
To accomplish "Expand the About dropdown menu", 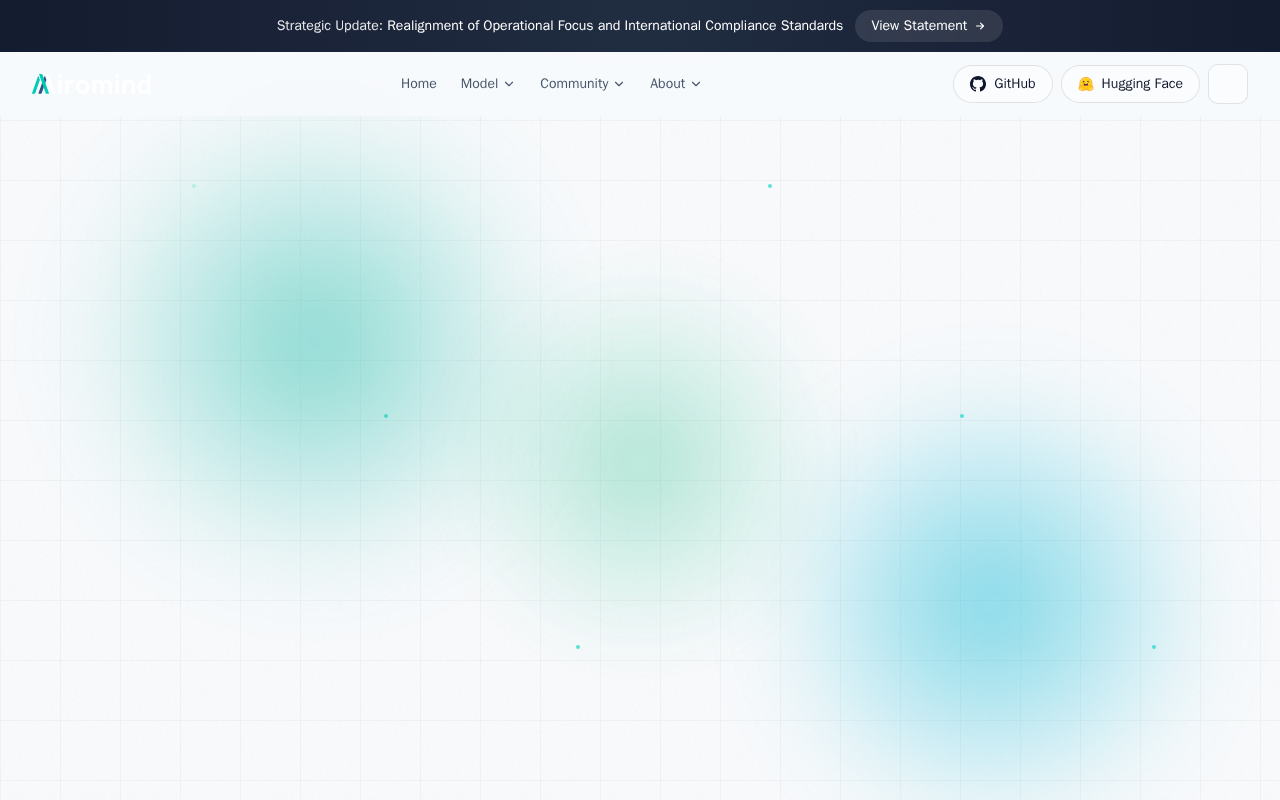I will click(675, 84).
